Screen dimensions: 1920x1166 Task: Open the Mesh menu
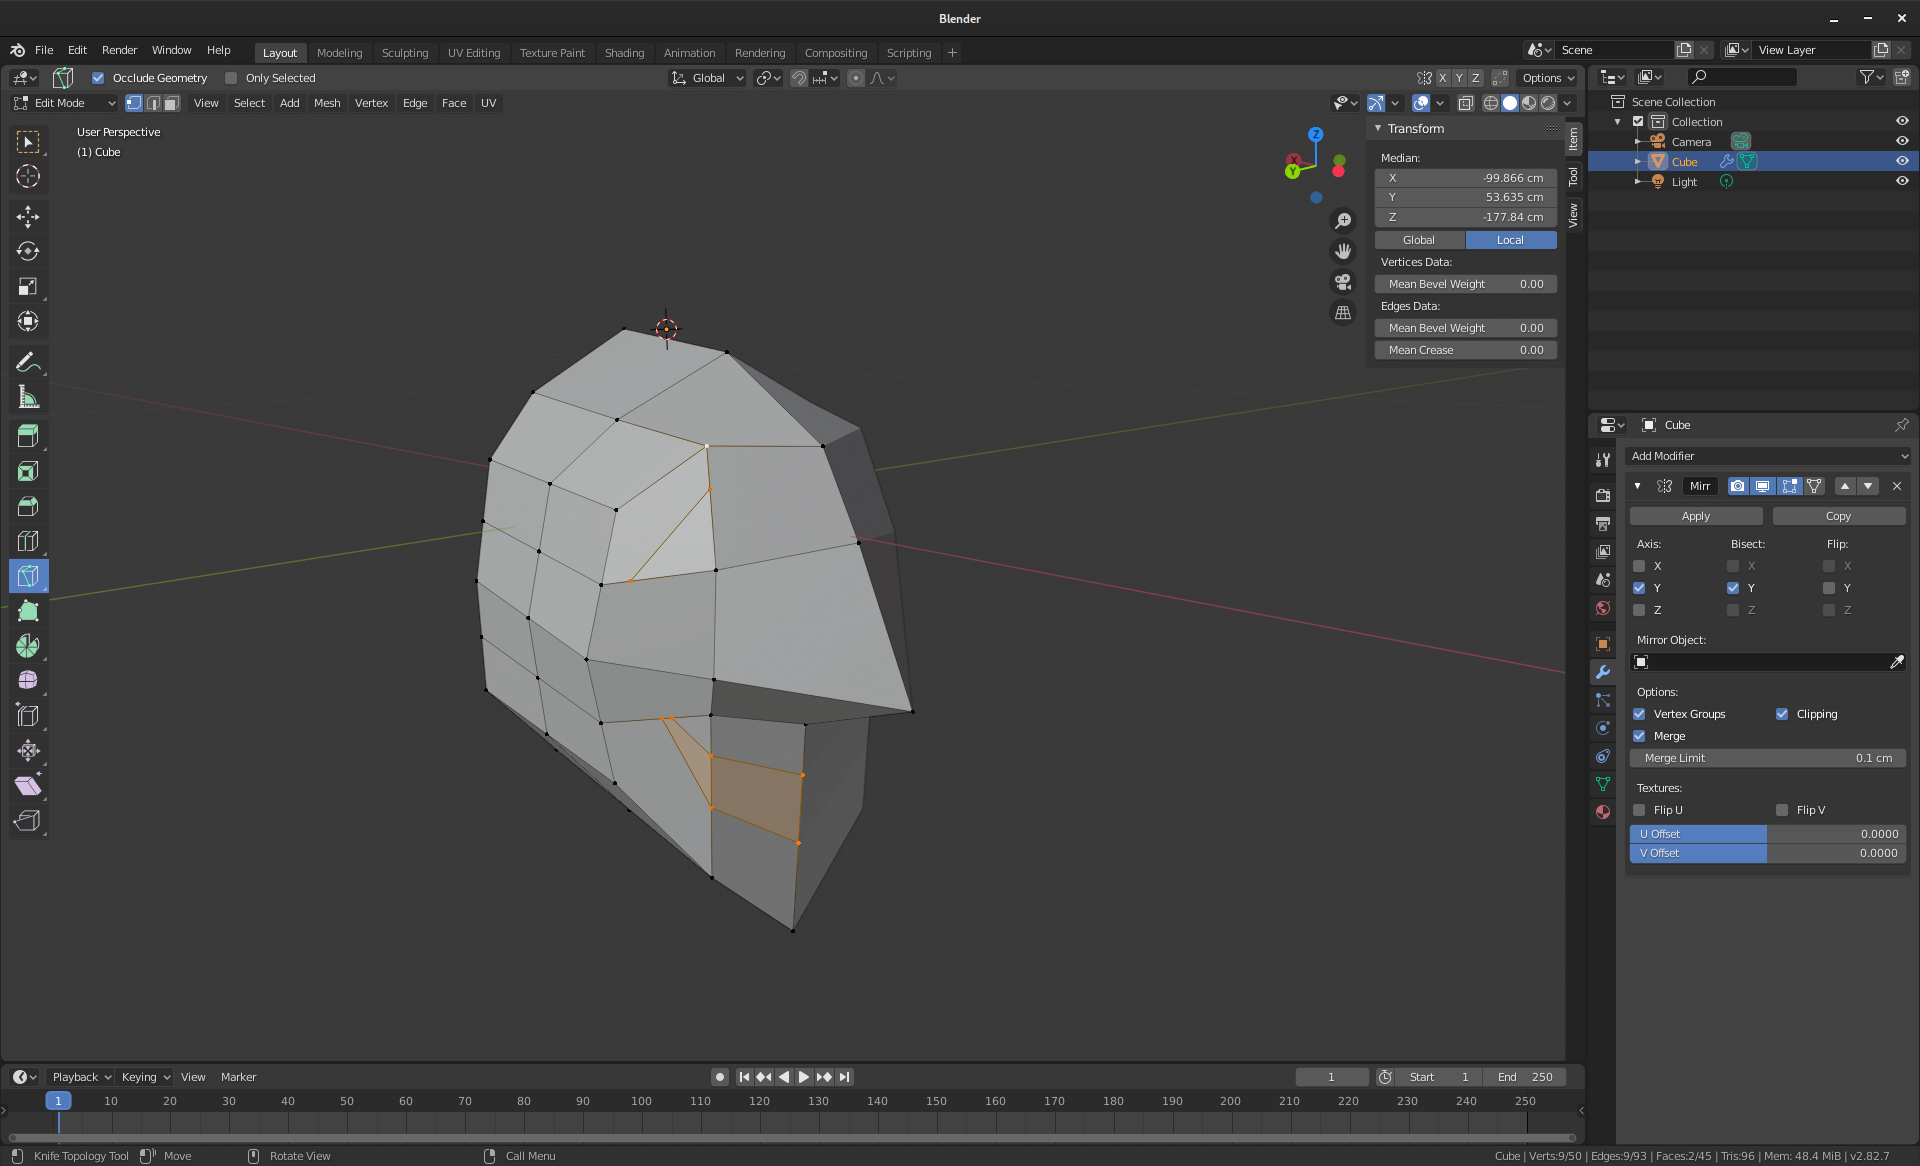tap(327, 103)
